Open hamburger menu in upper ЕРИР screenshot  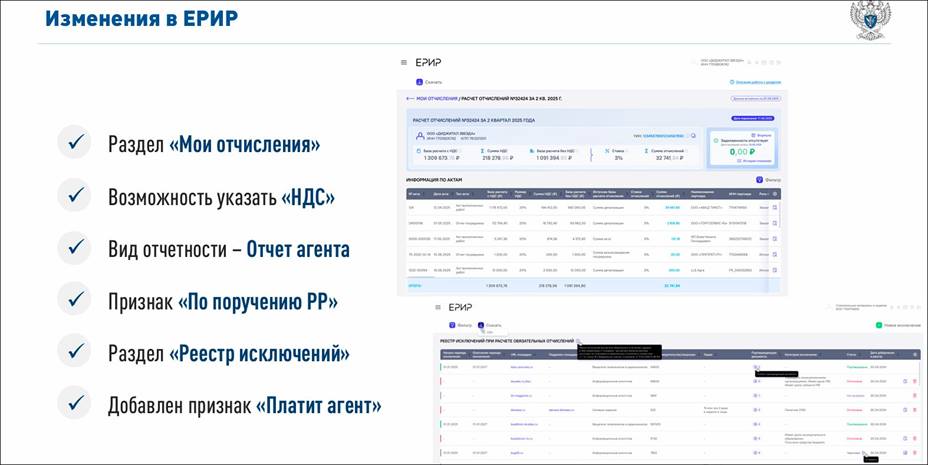point(404,62)
